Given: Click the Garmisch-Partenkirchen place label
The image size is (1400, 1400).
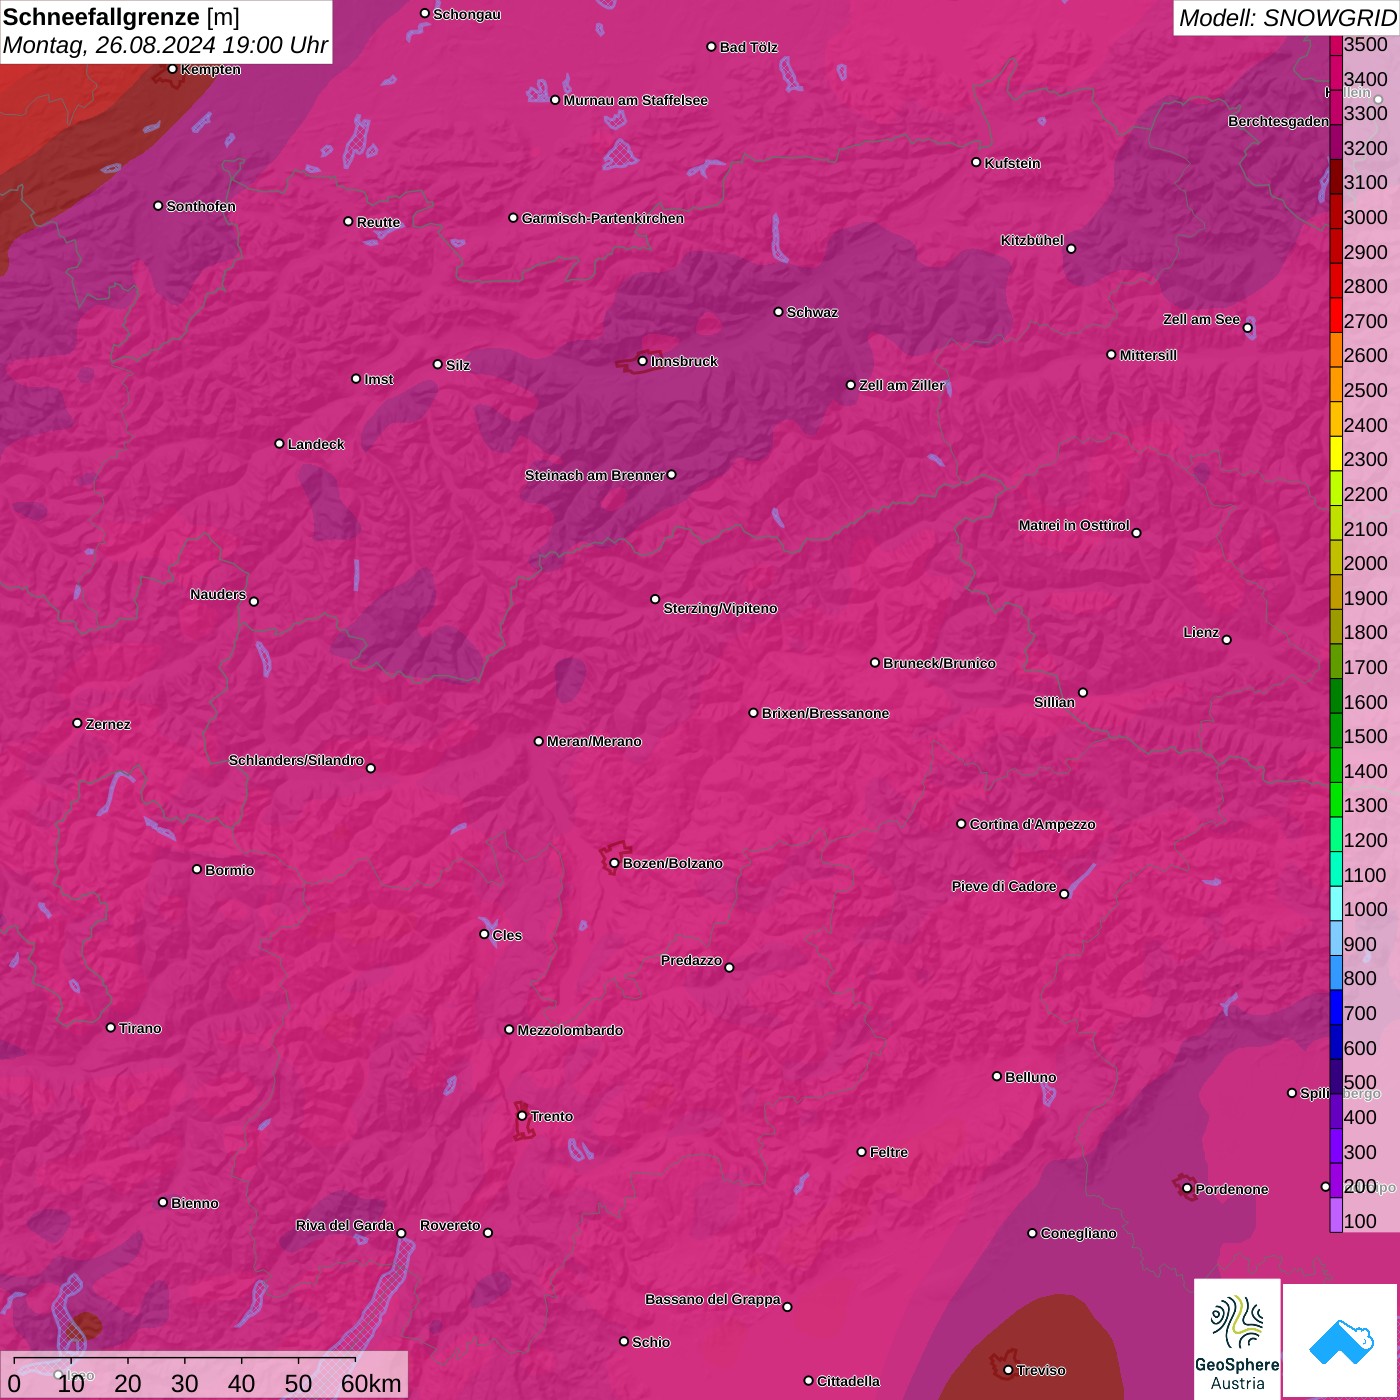Looking at the screenshot, I should click(602, 218).
